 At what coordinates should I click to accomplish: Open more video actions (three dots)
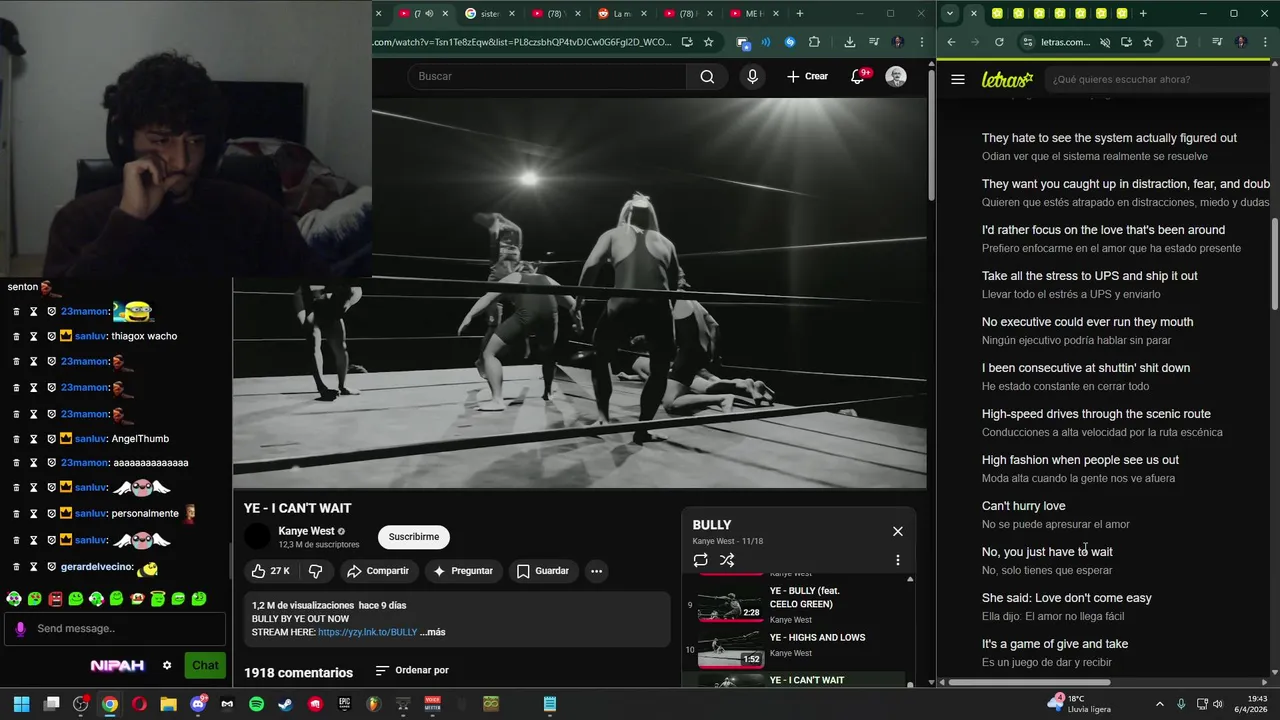click(596, 571)
